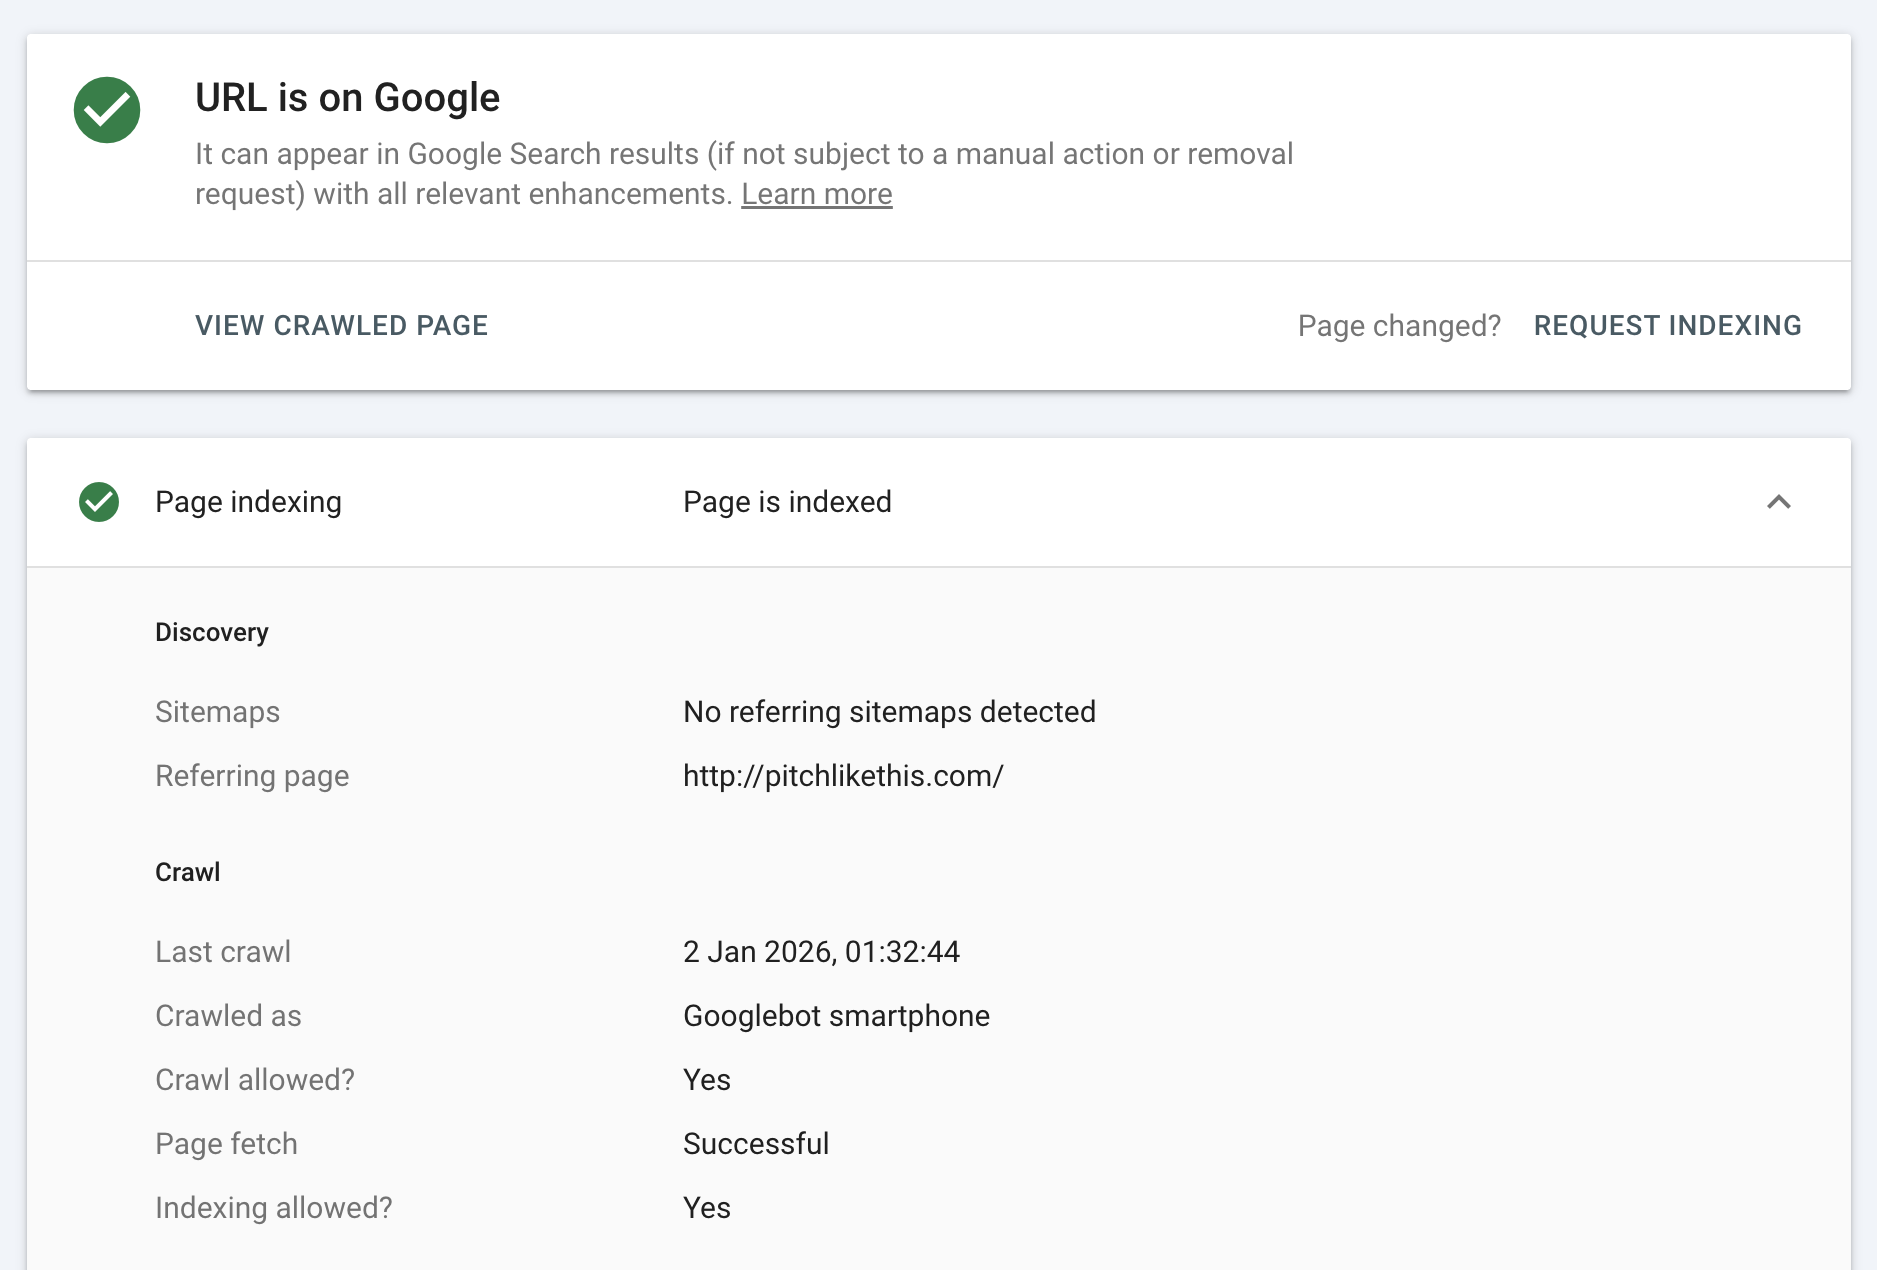Open the Learn more link
1877x1270 pixels.
click(x=816, y=194)
